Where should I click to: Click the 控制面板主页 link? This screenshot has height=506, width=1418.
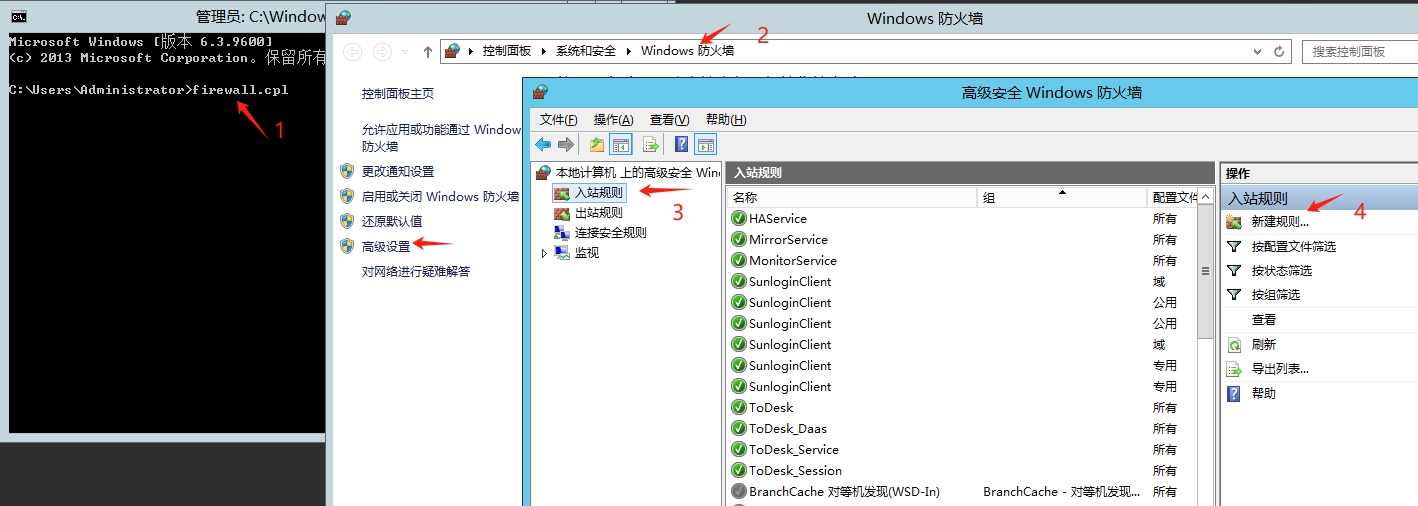[398, 93]
